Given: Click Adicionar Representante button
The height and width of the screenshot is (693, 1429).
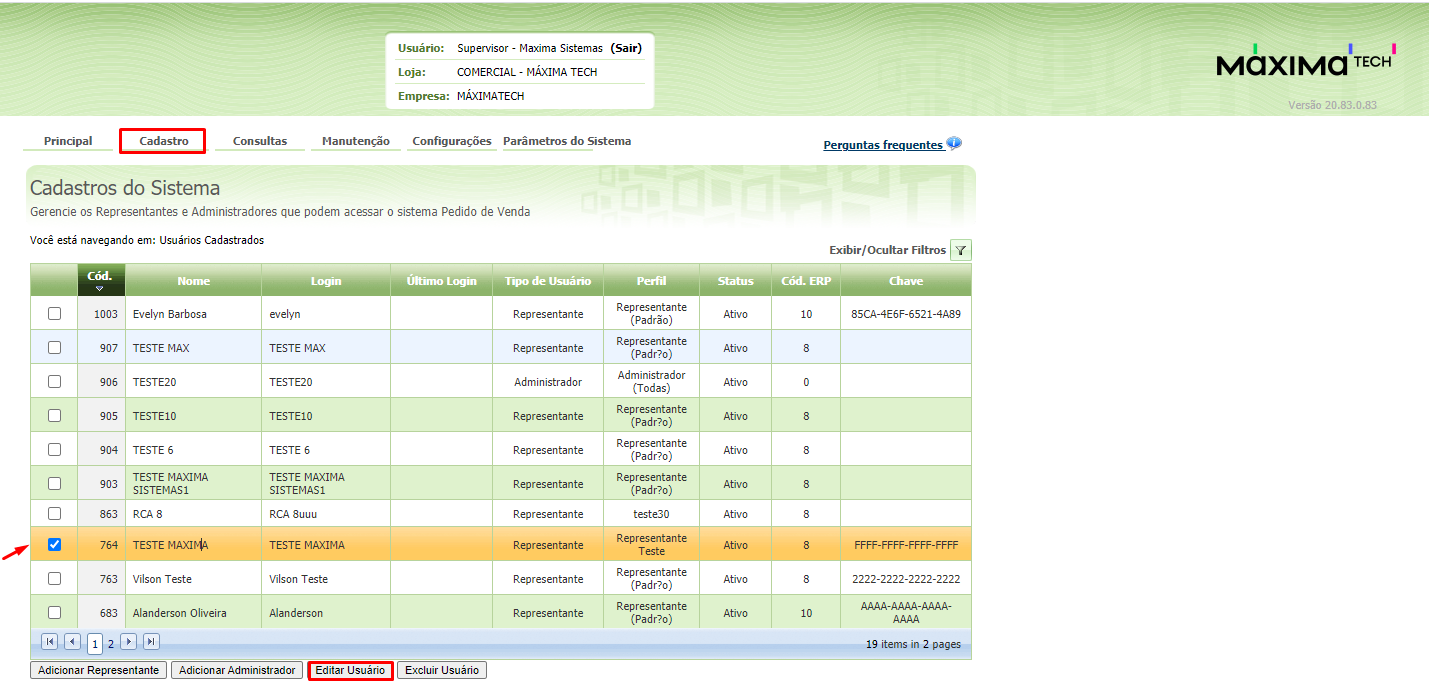Looking at the screenshot, I should click(98, 670).
